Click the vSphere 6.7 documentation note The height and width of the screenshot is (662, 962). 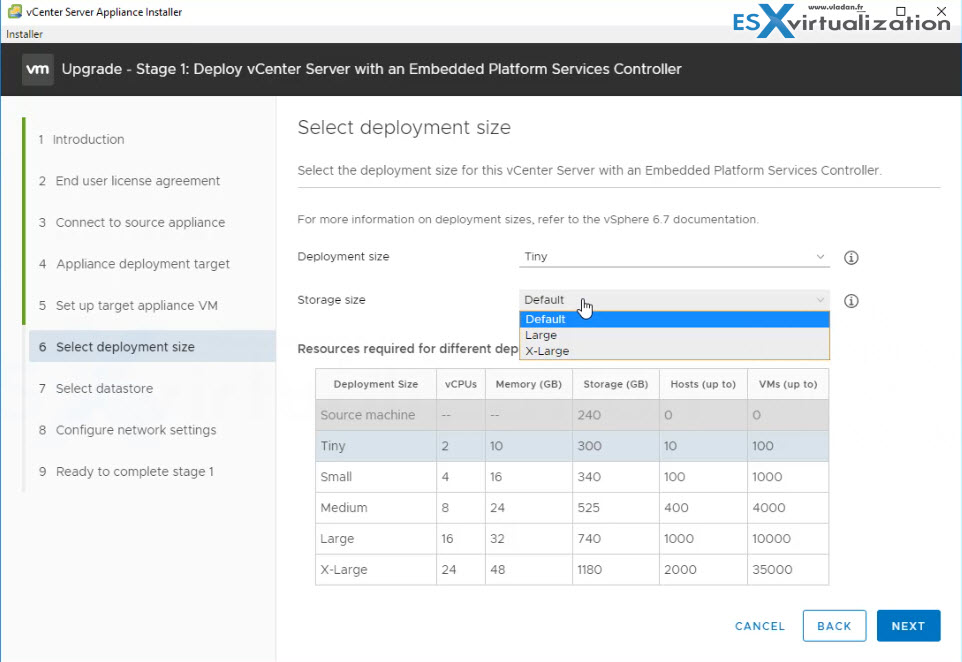click(528, 220)
